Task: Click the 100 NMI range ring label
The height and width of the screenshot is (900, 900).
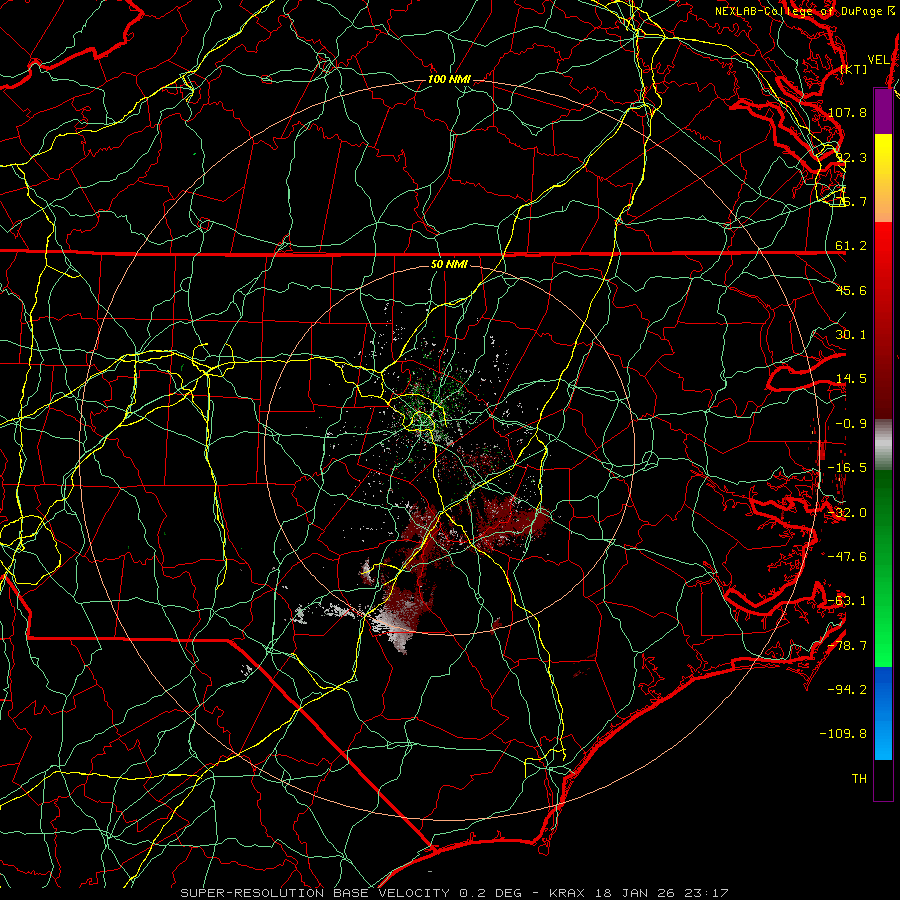Action: (x=449, y=79)
